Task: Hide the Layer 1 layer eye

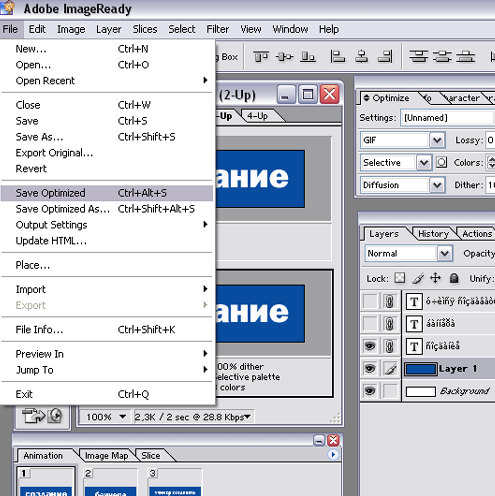Action: (x=370, y=368)
